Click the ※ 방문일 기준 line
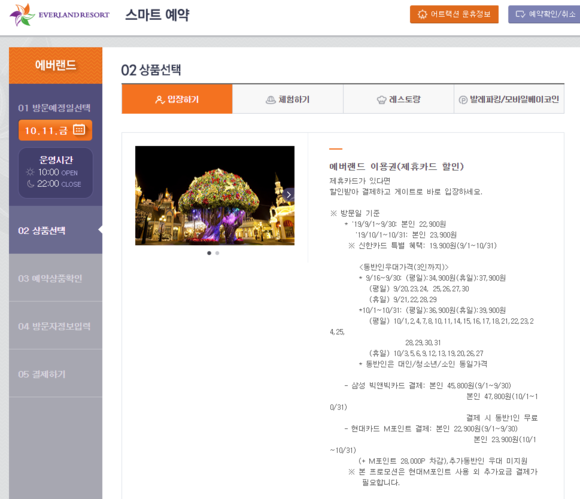This screenshot has width=580, height=499. 355,213
